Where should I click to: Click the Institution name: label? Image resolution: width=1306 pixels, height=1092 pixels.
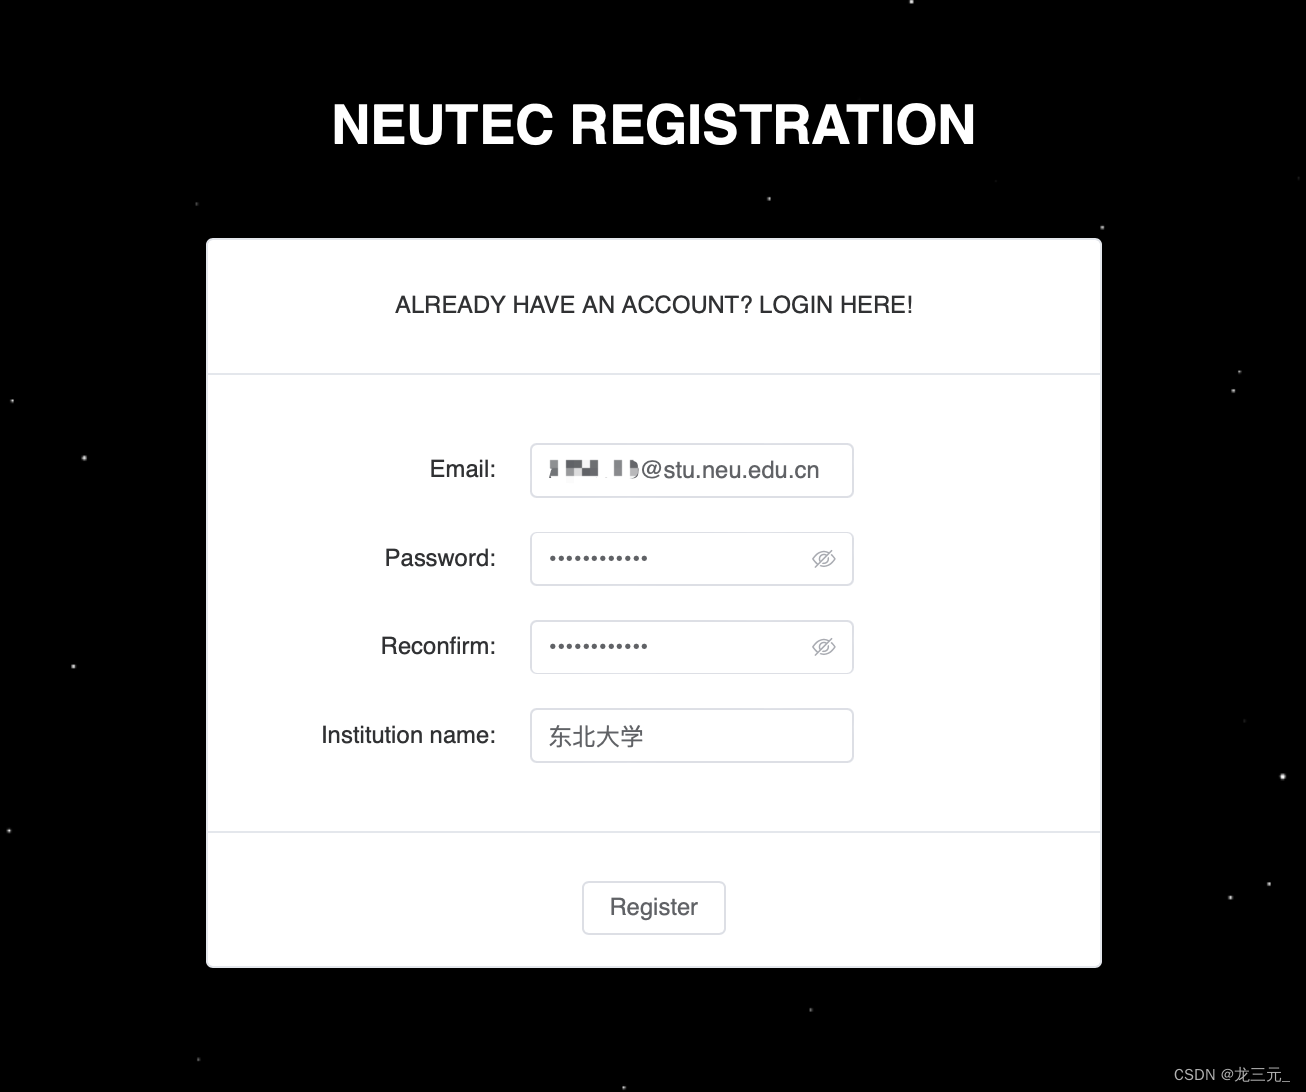tap(407, 735)
